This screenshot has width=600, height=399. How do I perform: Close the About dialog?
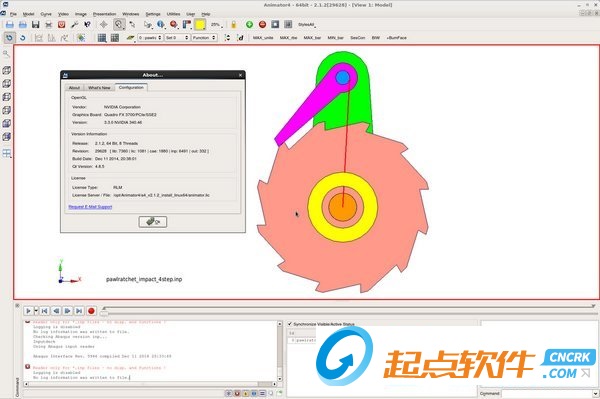[240, 75]
